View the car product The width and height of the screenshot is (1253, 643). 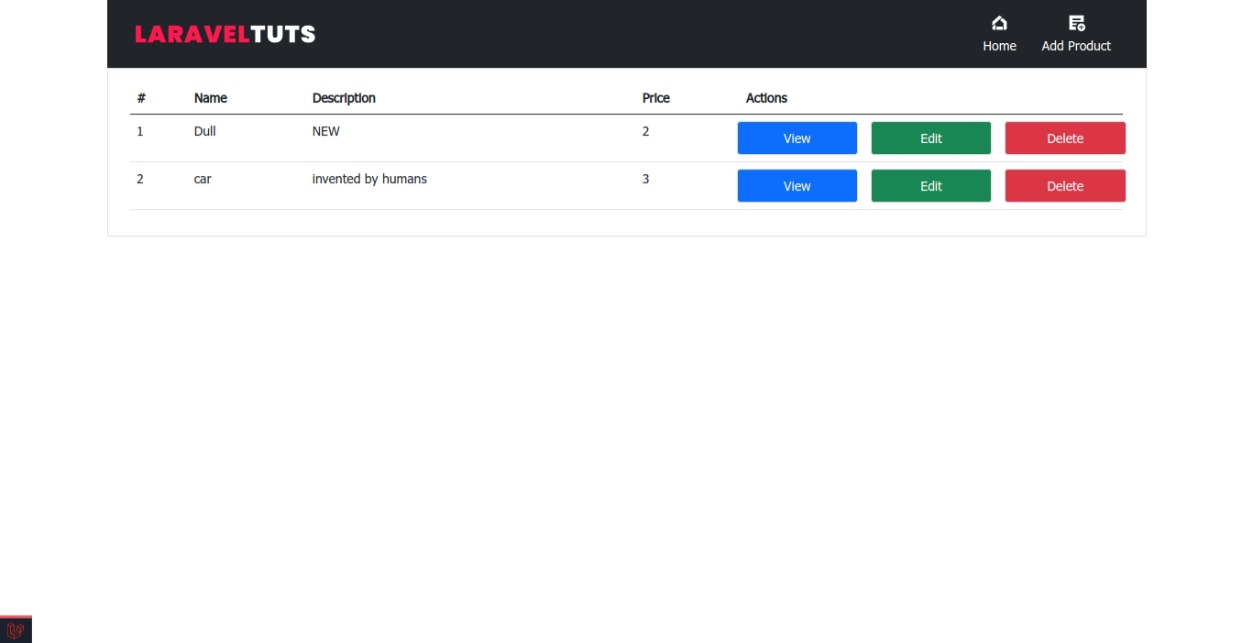point(797,186)
